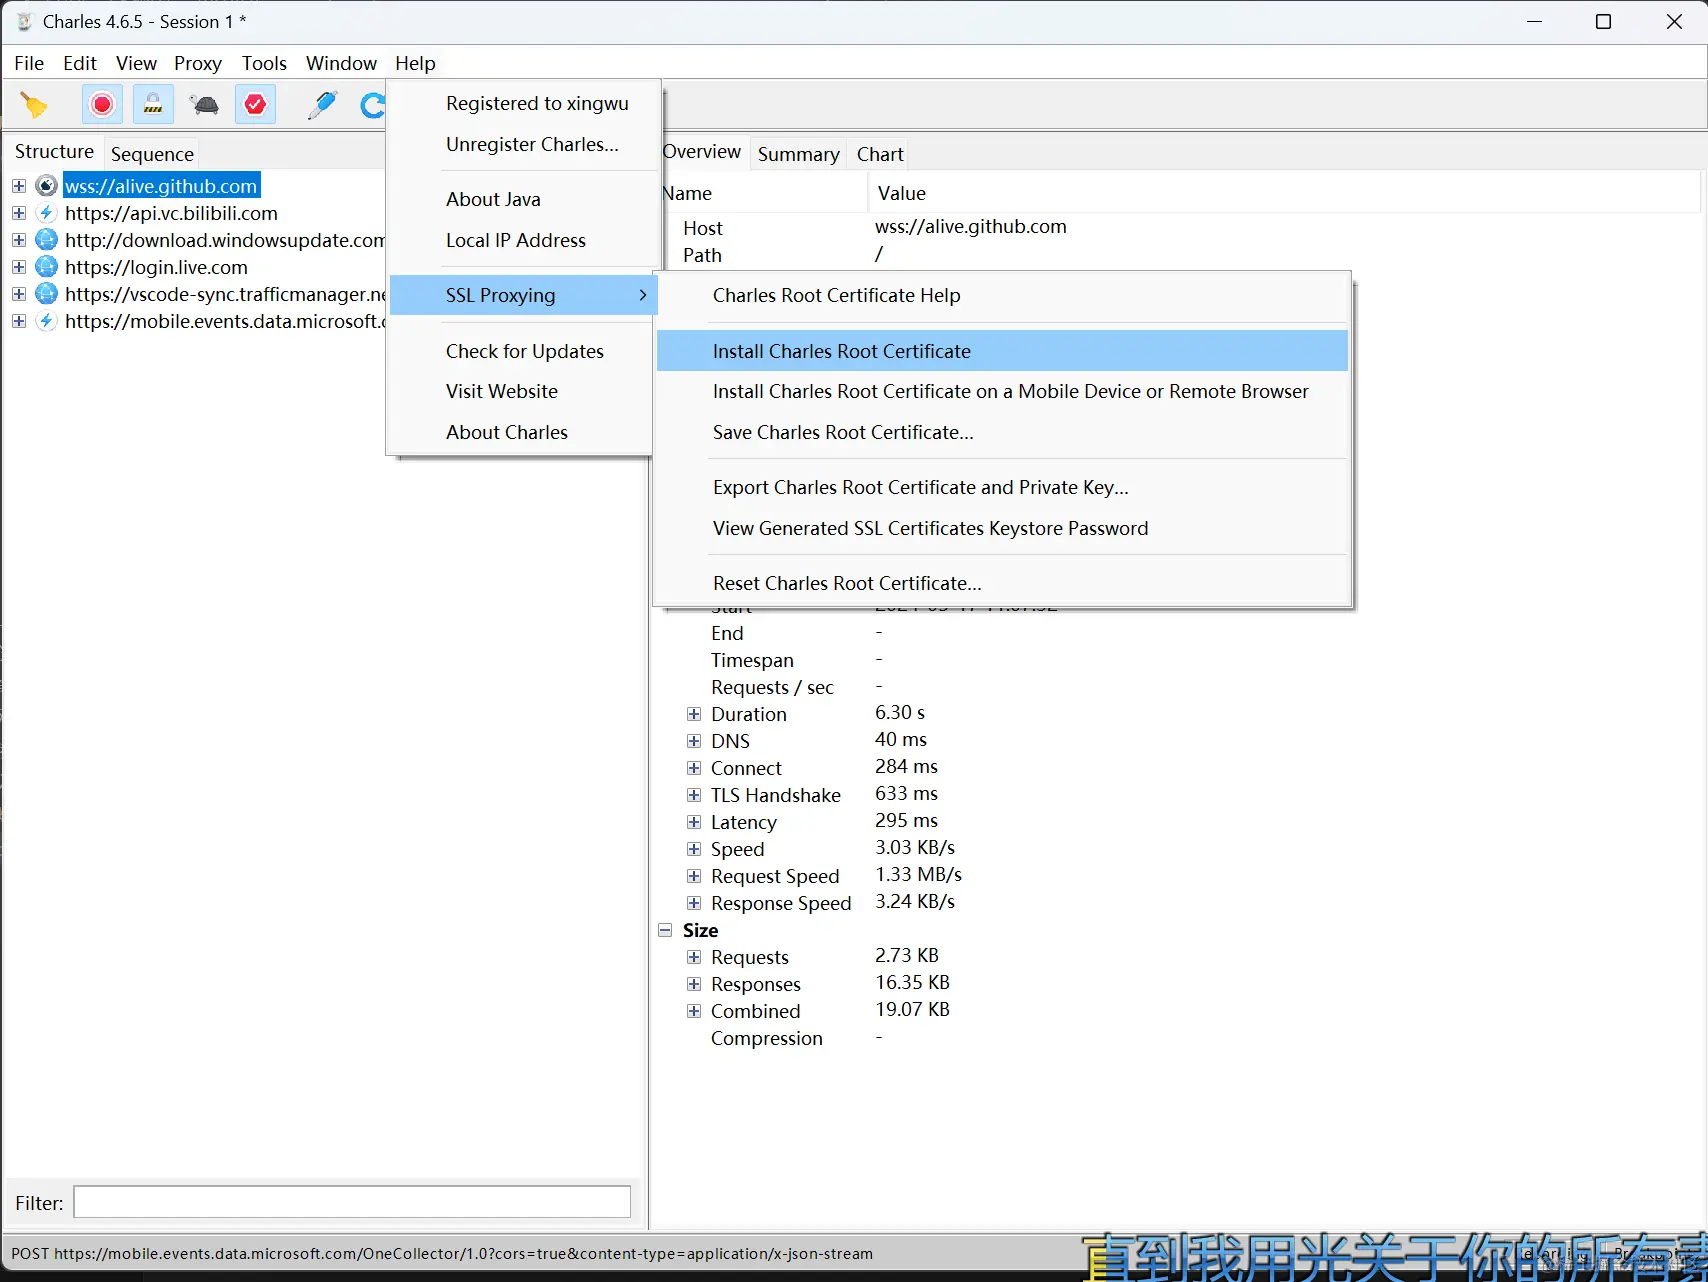Close the open Help menu
The width and height of the screenshot is (1708, 1282).
[x=415, y=63]
